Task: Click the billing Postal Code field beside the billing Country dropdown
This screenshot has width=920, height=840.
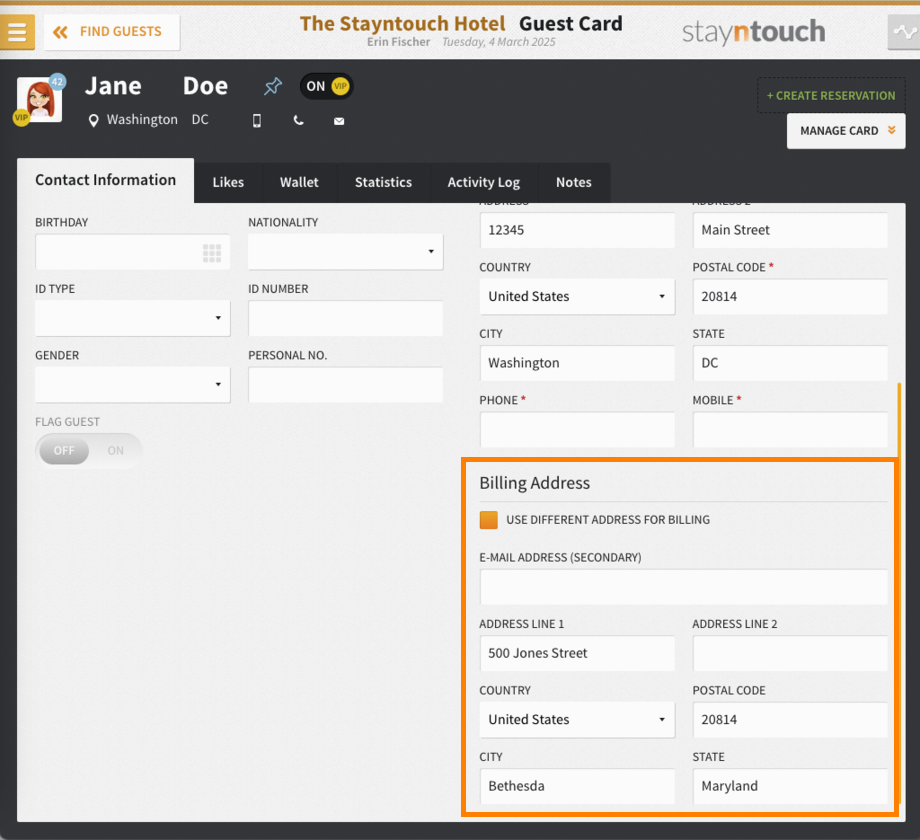Action: (x=790, y=720)
